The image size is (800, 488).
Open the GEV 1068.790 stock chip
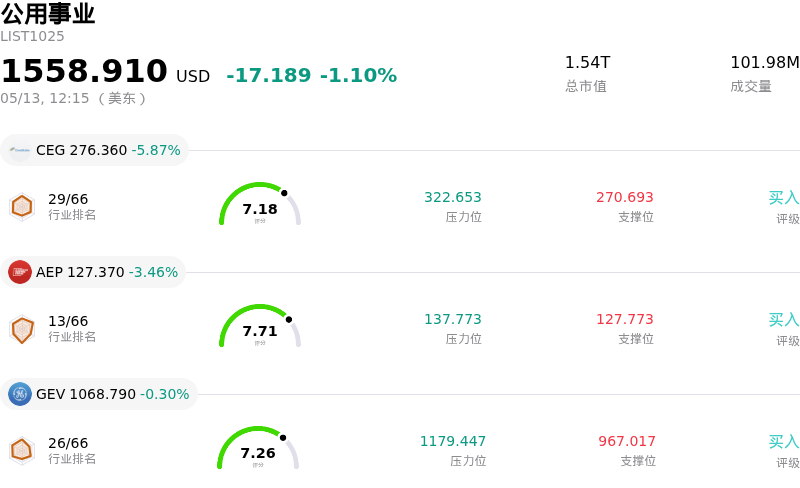[x=98, y=394]
